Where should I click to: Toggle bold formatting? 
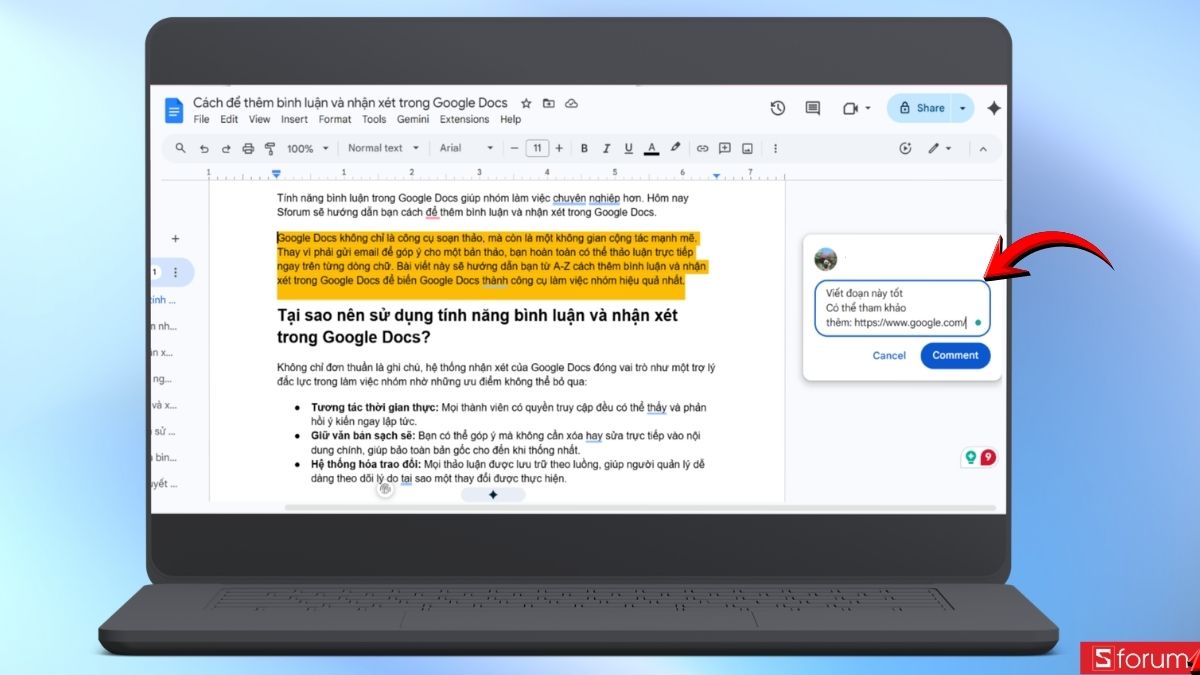pos(585,148)
